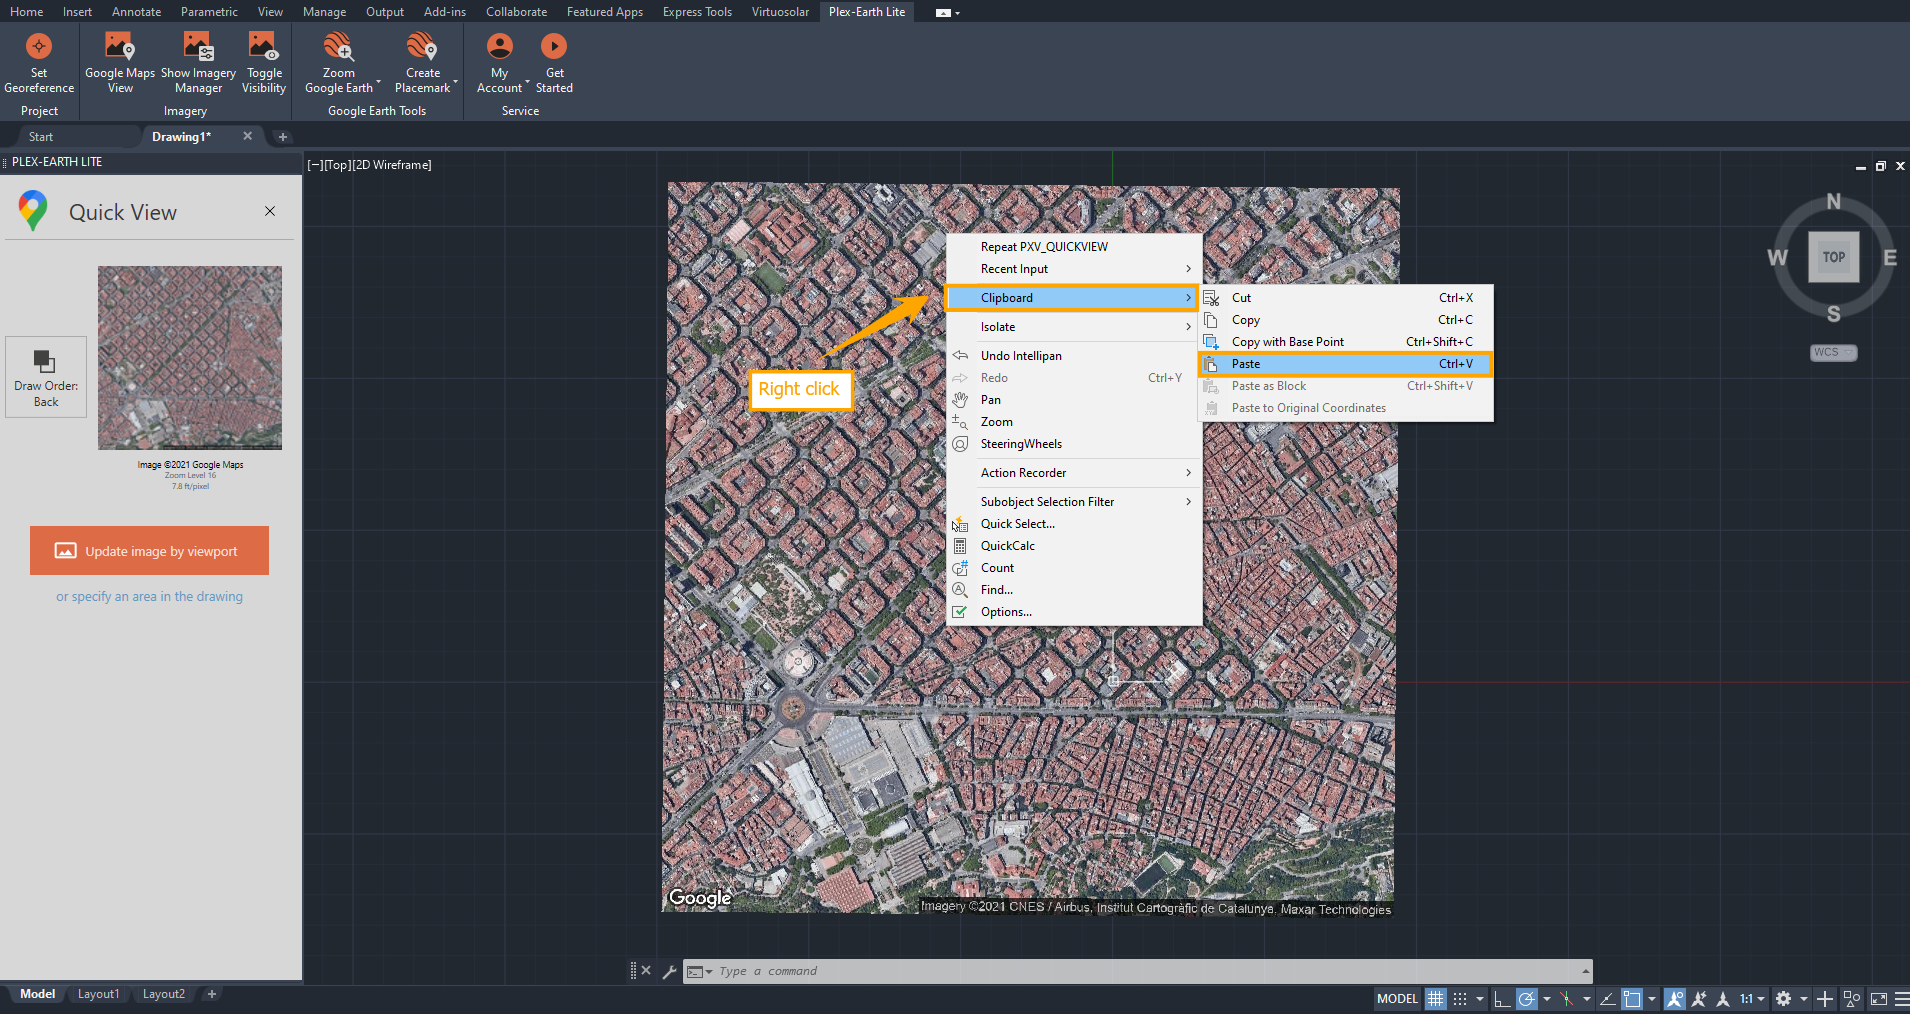1910x1014 pixels.
Task: Click the ViewCube TOP face
Action: click(x=1834, y=257)
